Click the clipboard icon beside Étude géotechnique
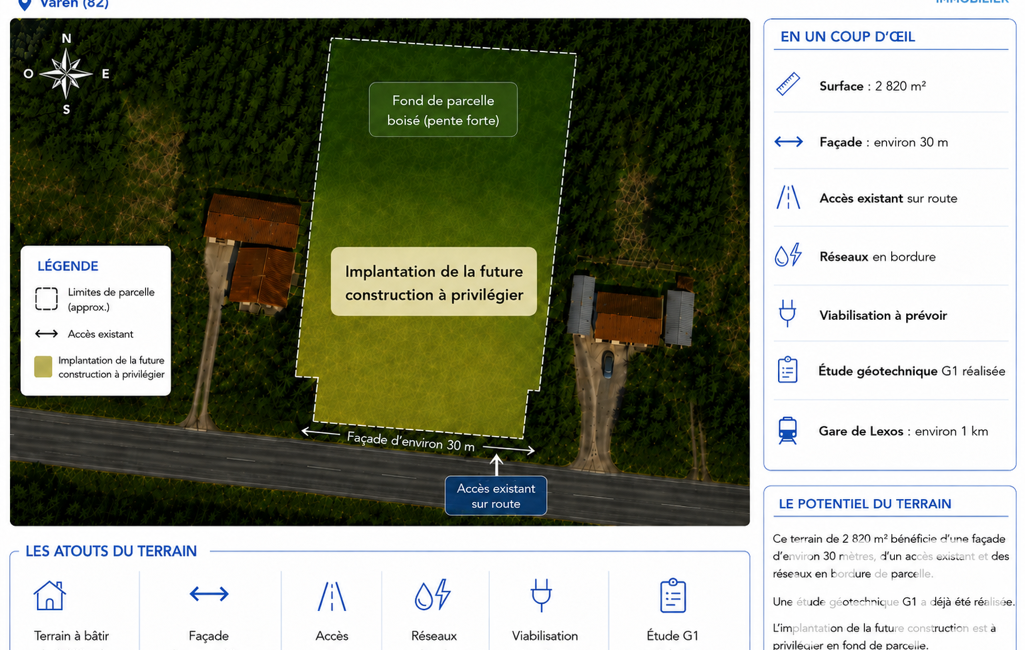1025x650 pixels. (788, 369)
